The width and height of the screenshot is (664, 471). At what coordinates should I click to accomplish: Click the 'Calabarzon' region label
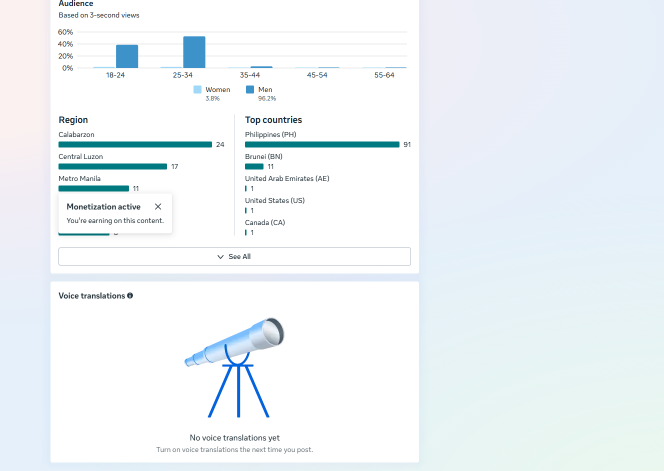click(76, 134)
